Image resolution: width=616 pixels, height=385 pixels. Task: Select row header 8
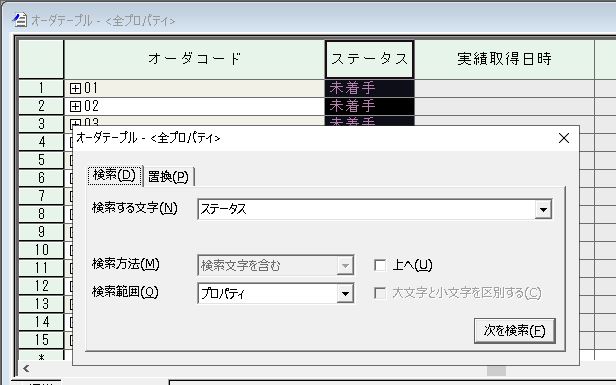click(x=41, y=214)
